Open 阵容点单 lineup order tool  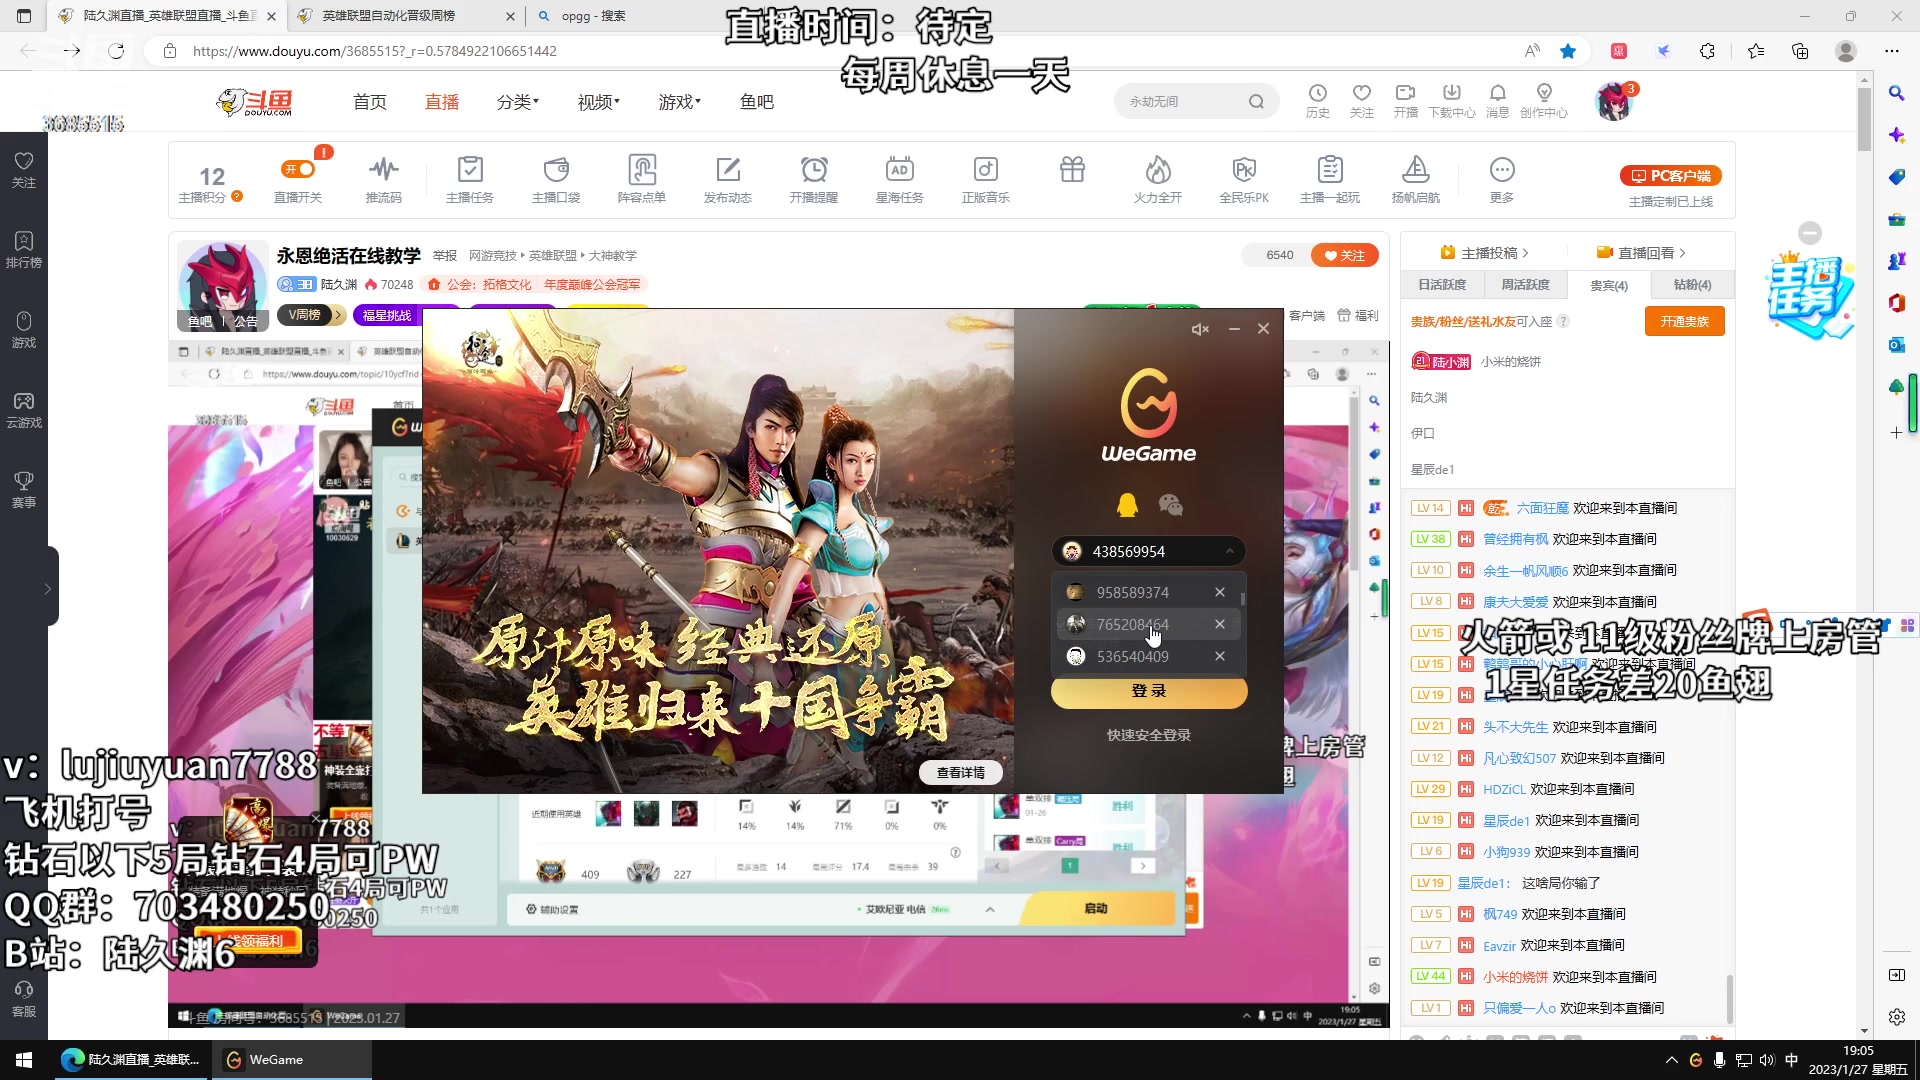(642, 179)
